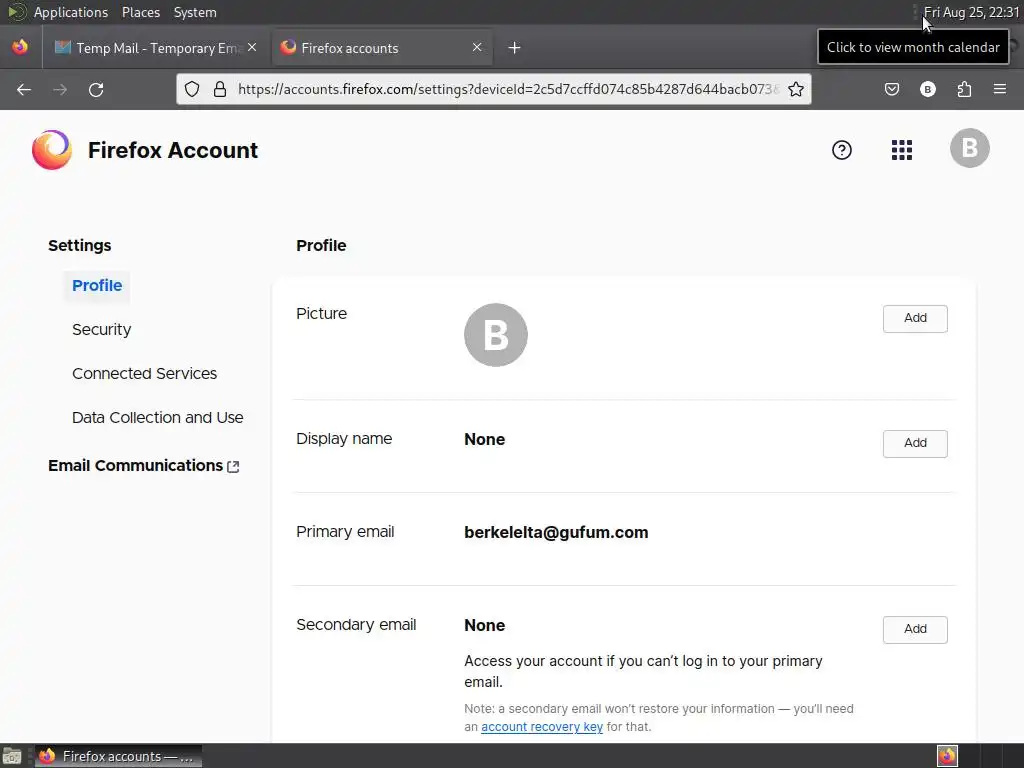Bookmark this page with the star
Screen dimensions: 1024x768
(795, 89)
